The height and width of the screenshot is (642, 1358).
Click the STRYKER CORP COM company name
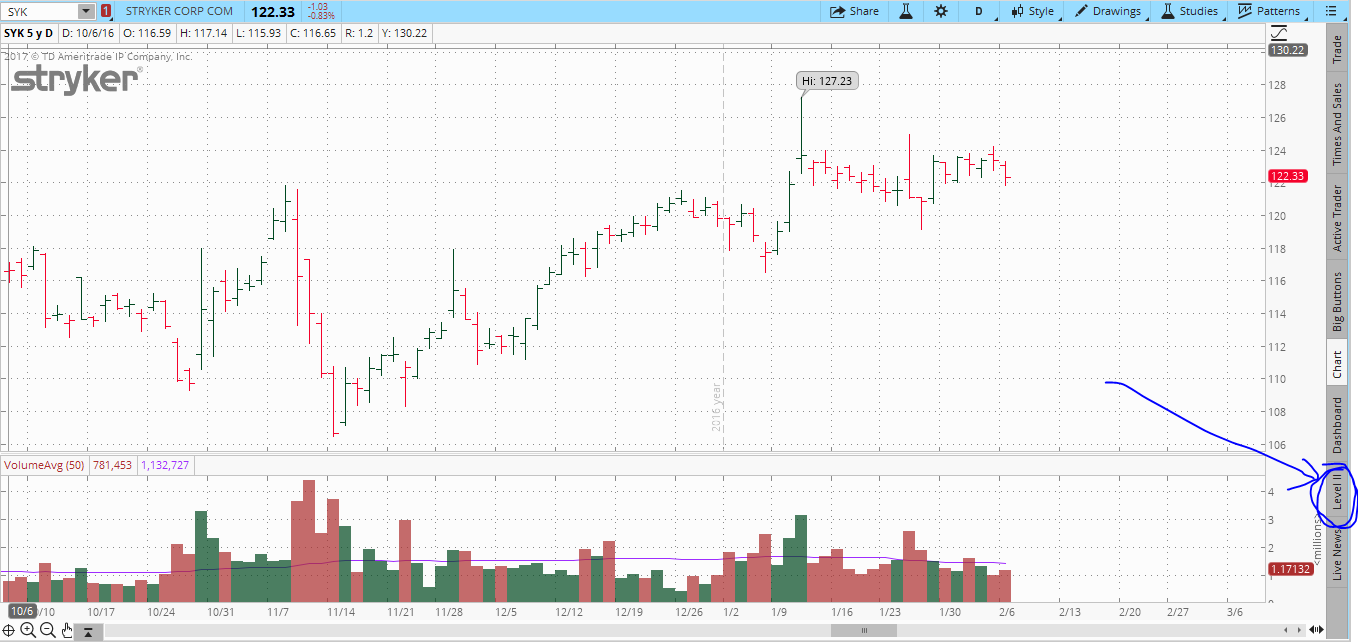[x=179, y=12]
